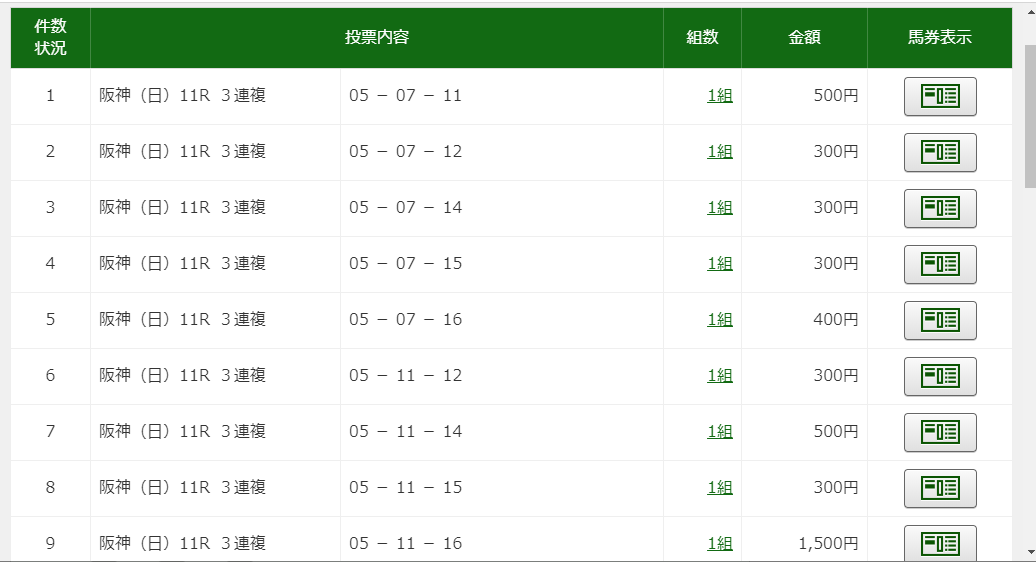Click 1組 link for 05-07-16
This screenshot has height=562, width=1036.
[x=720, y=320]
